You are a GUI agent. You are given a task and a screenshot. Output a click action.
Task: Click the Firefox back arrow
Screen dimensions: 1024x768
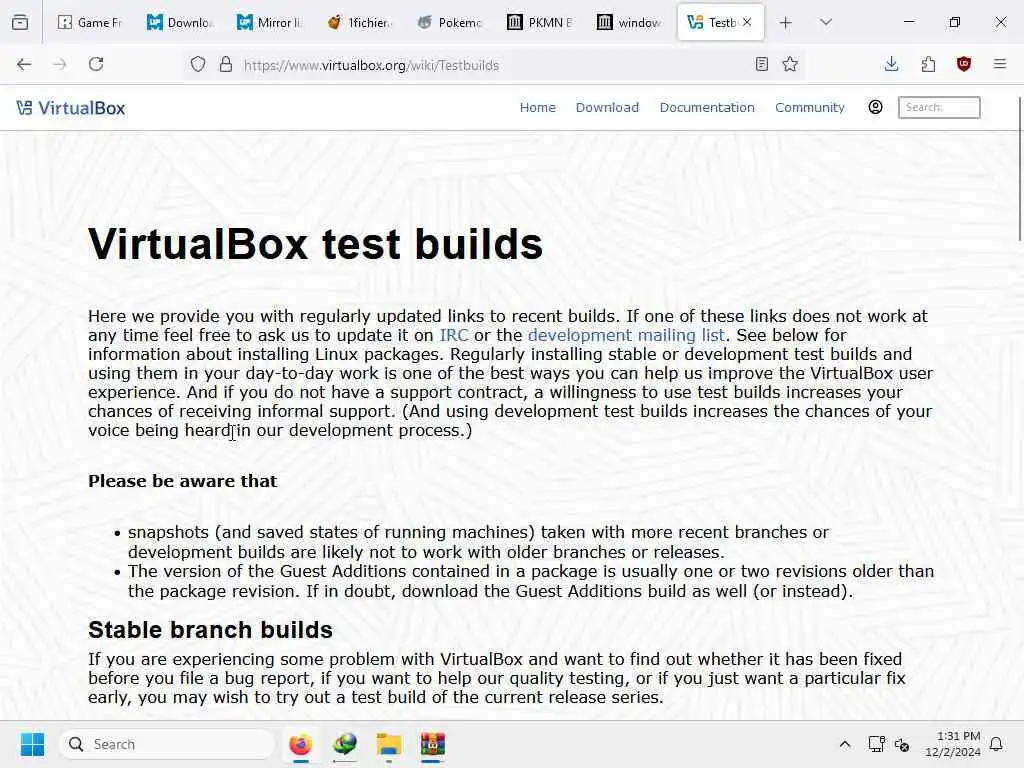[x=24, y=64]
